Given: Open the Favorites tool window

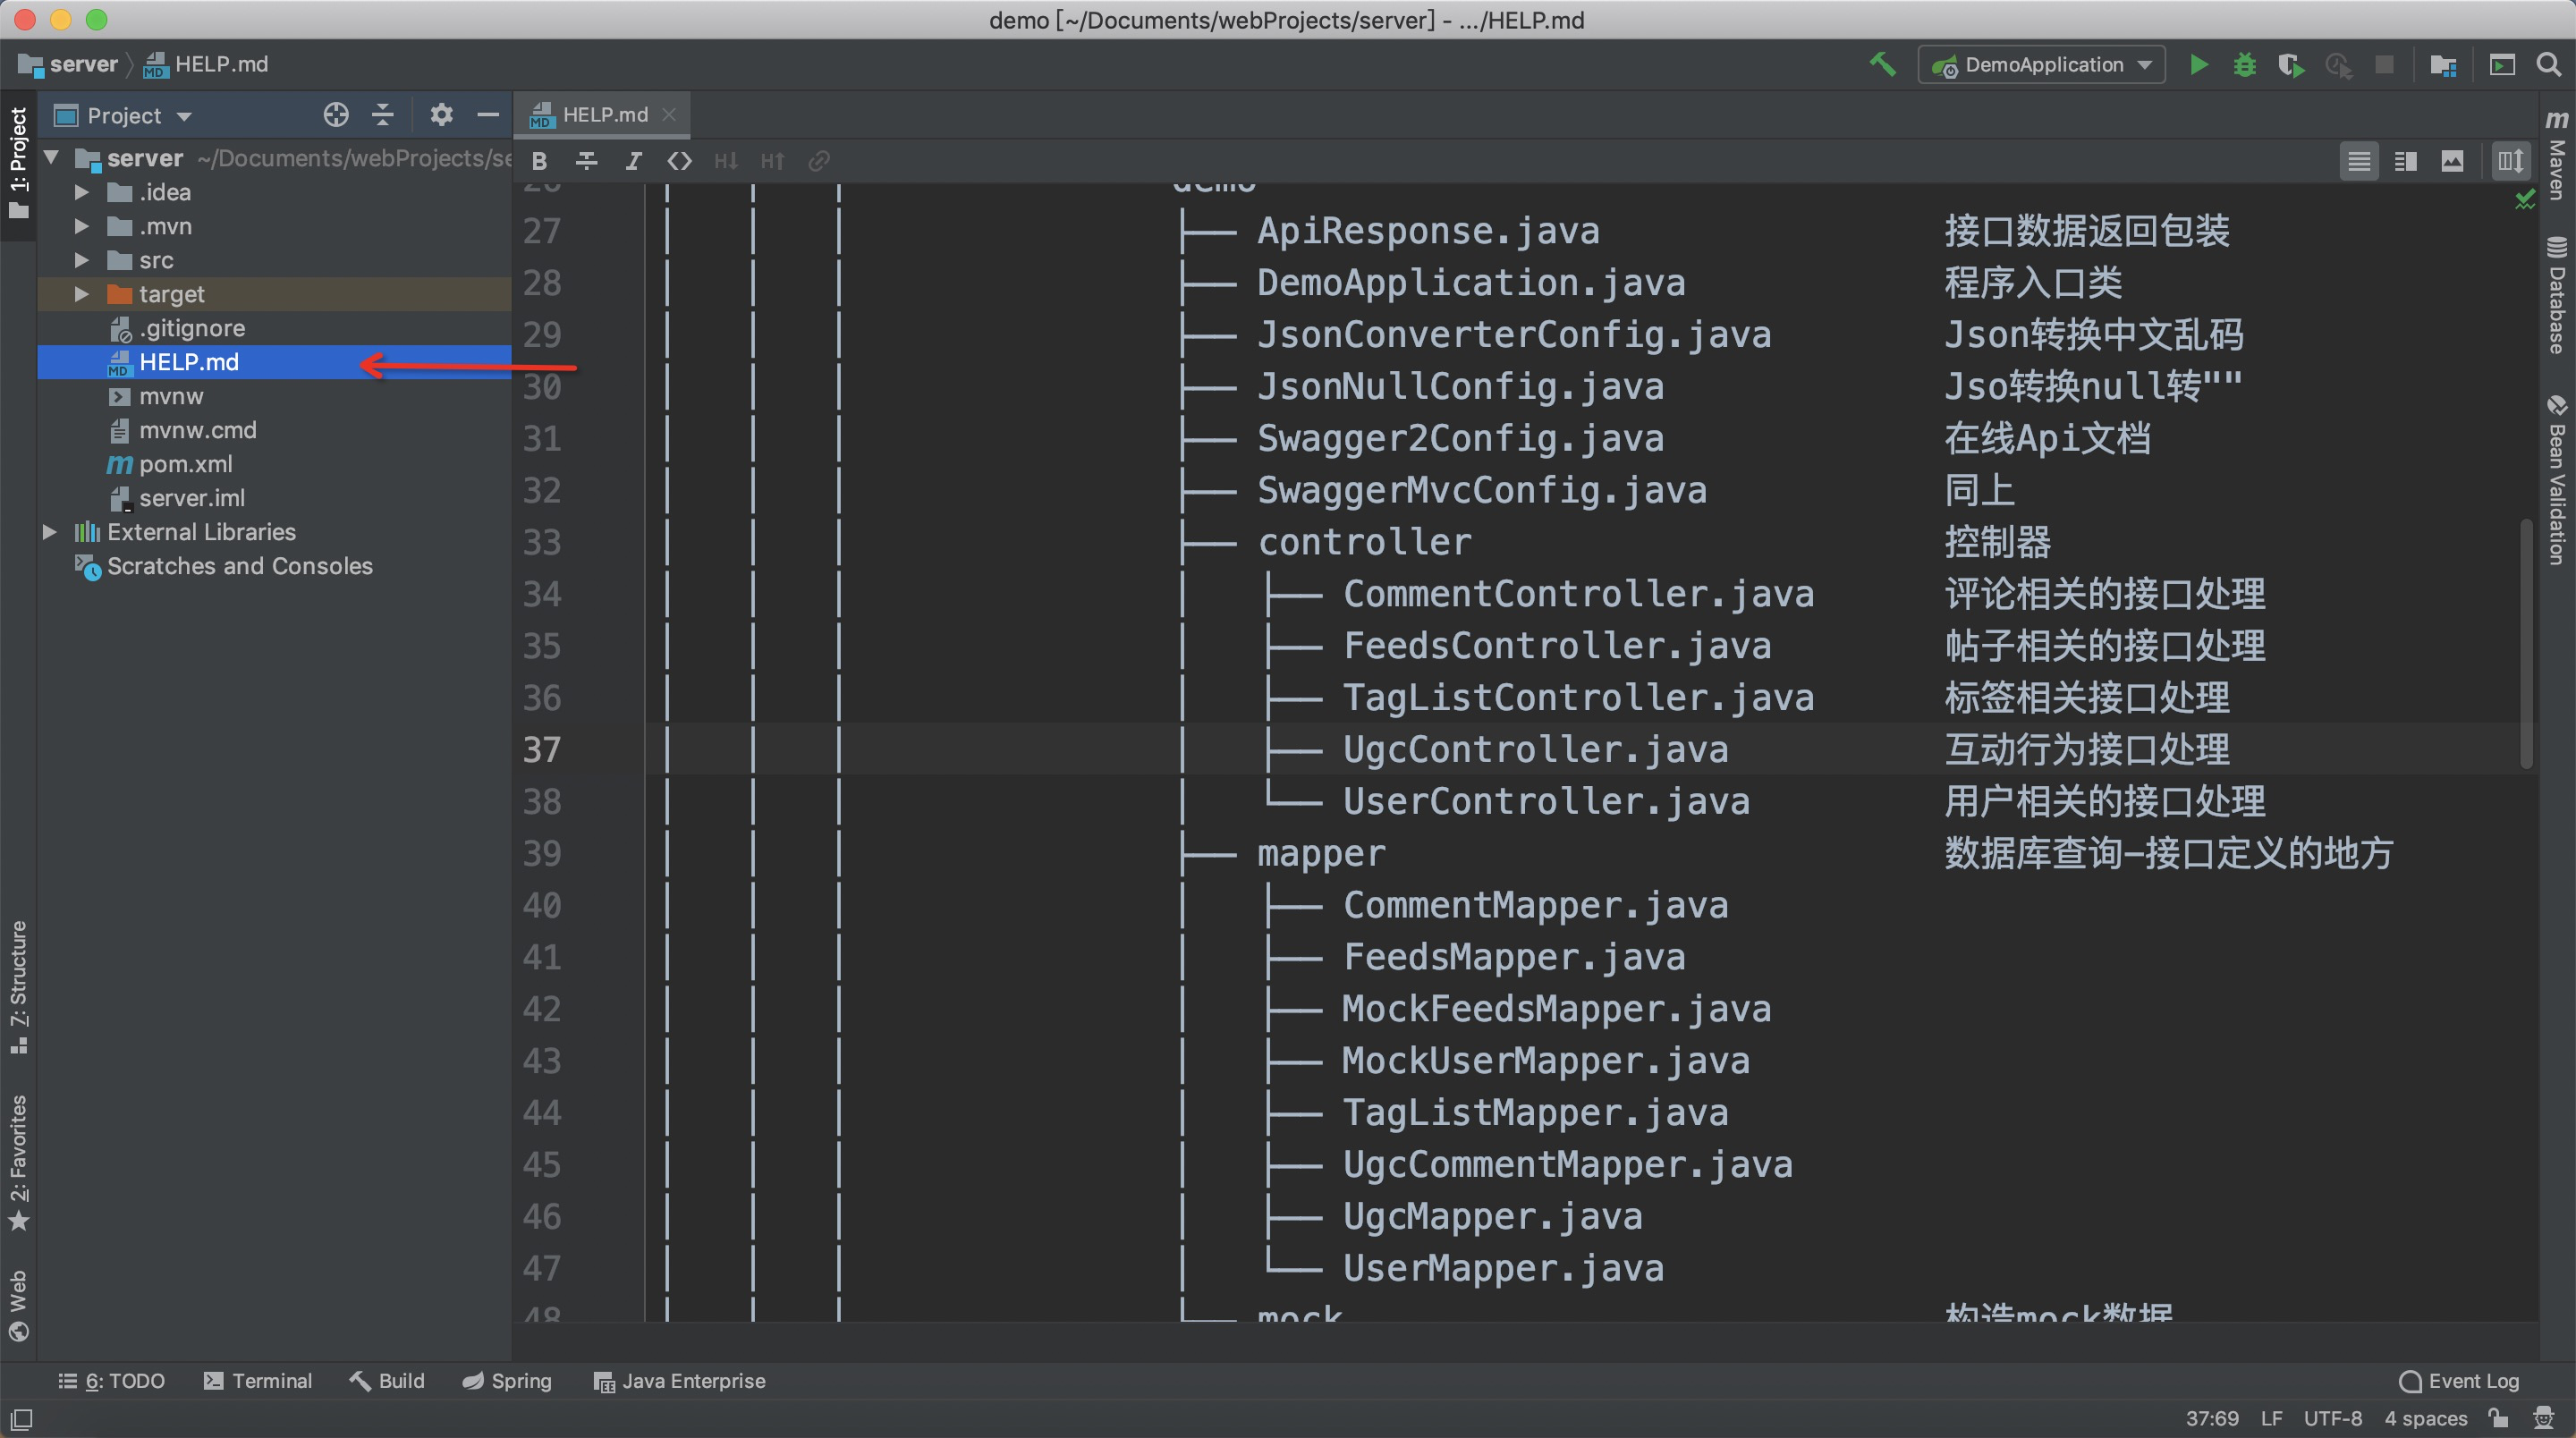Looking at the screenshot, I should (18, 1162).
